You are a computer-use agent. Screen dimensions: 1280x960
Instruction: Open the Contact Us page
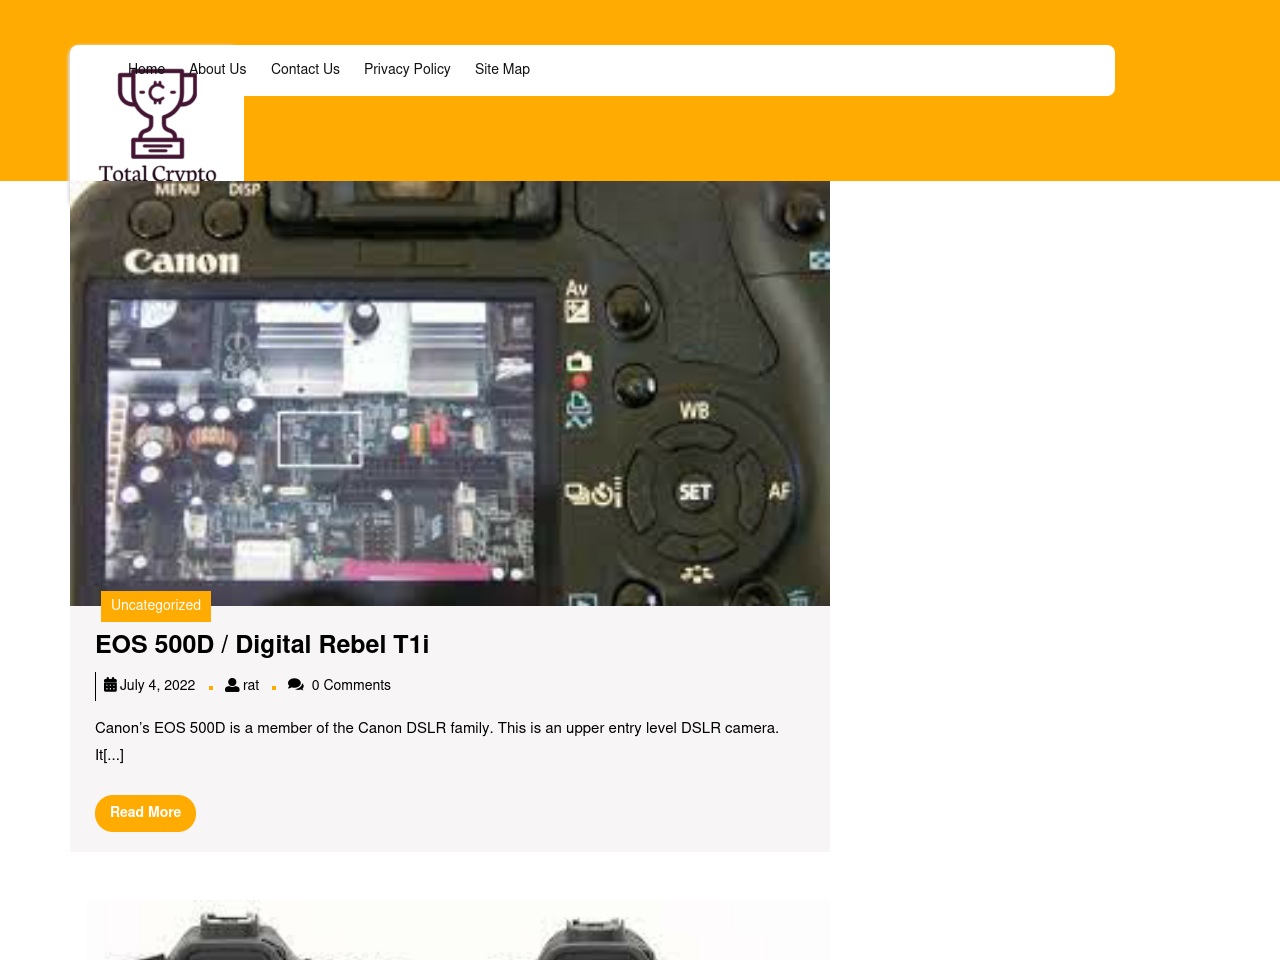pyautogui.click(x=305, y=69)
